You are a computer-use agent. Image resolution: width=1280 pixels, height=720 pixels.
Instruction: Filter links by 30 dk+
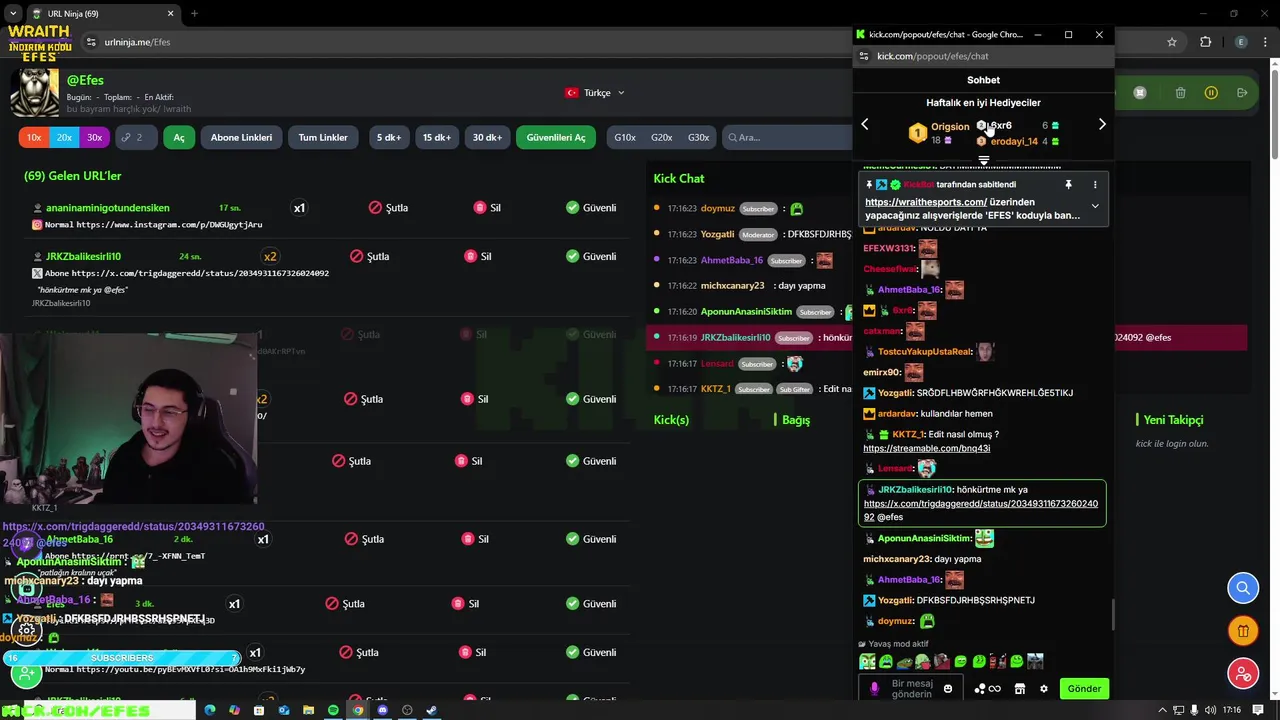click(x=487, y=137)
